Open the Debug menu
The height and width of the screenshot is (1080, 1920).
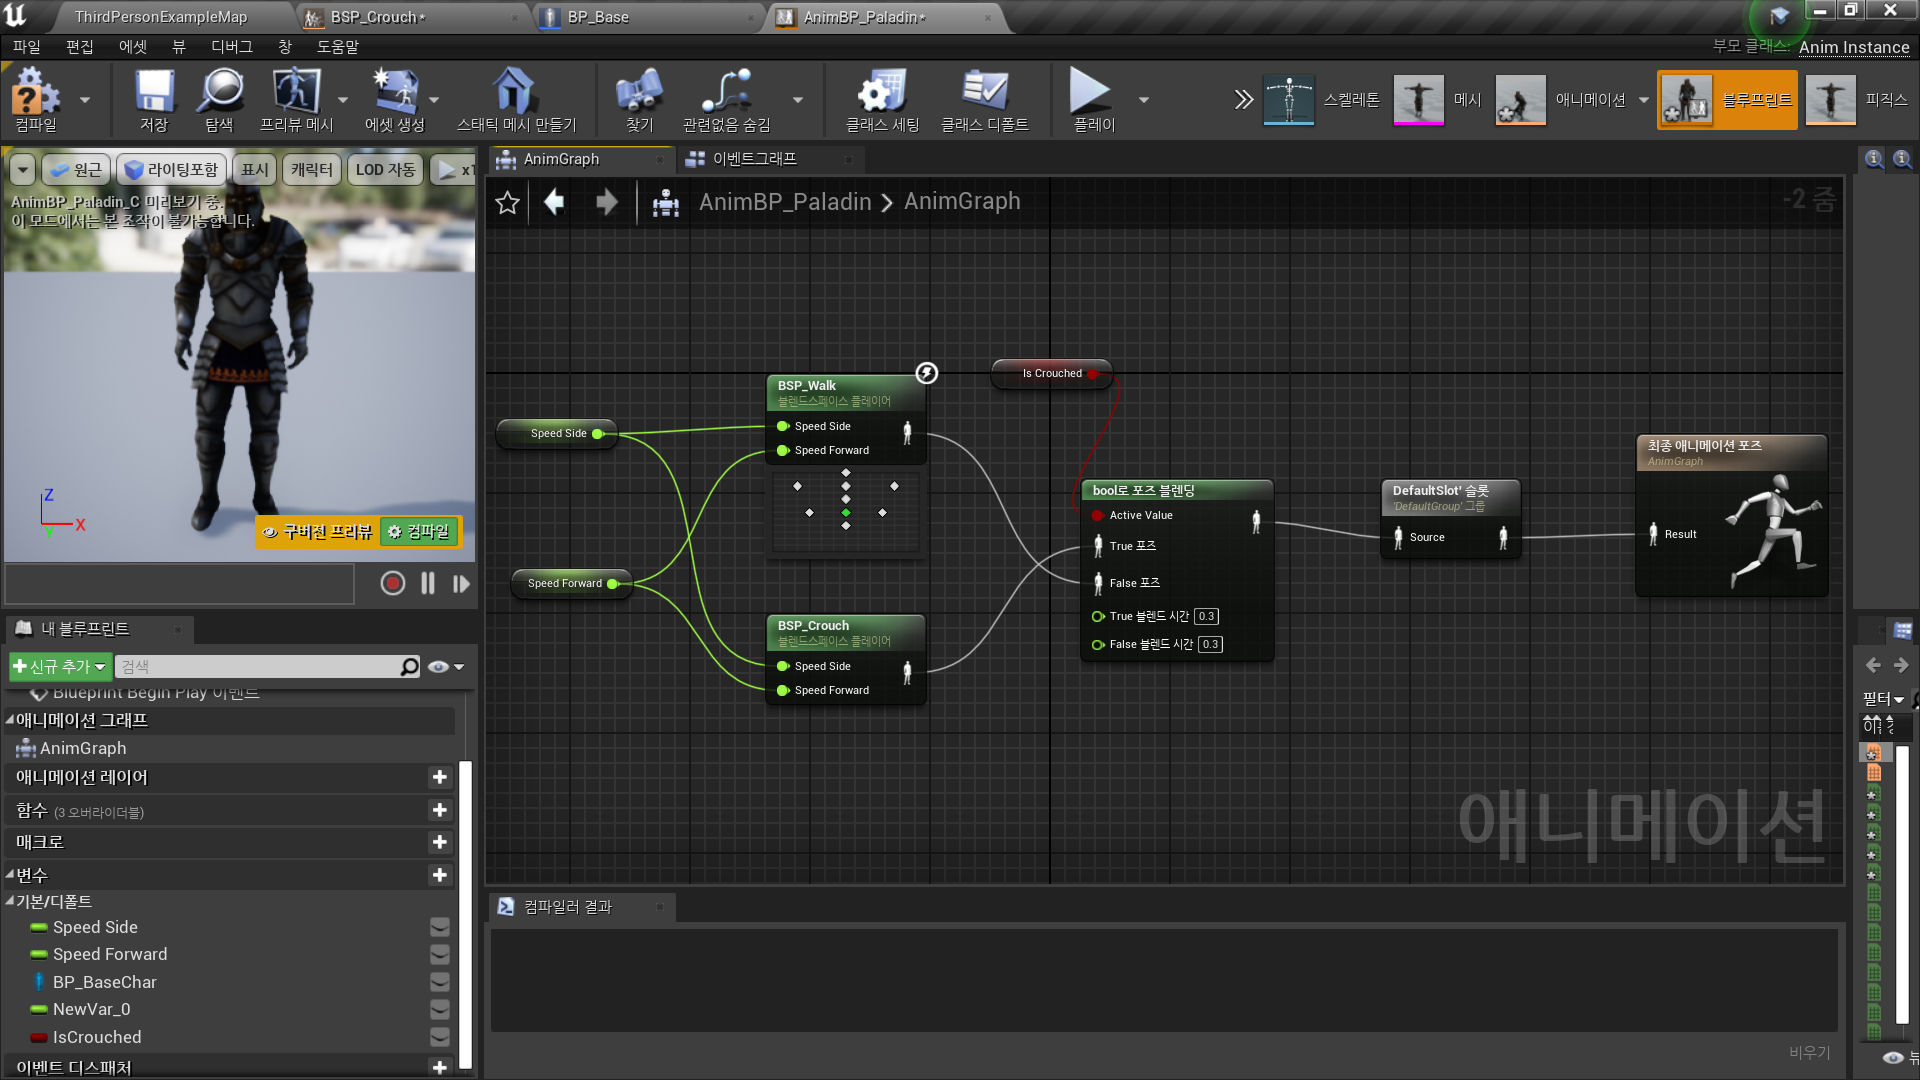pyautogui.click(x=231, y=47)
